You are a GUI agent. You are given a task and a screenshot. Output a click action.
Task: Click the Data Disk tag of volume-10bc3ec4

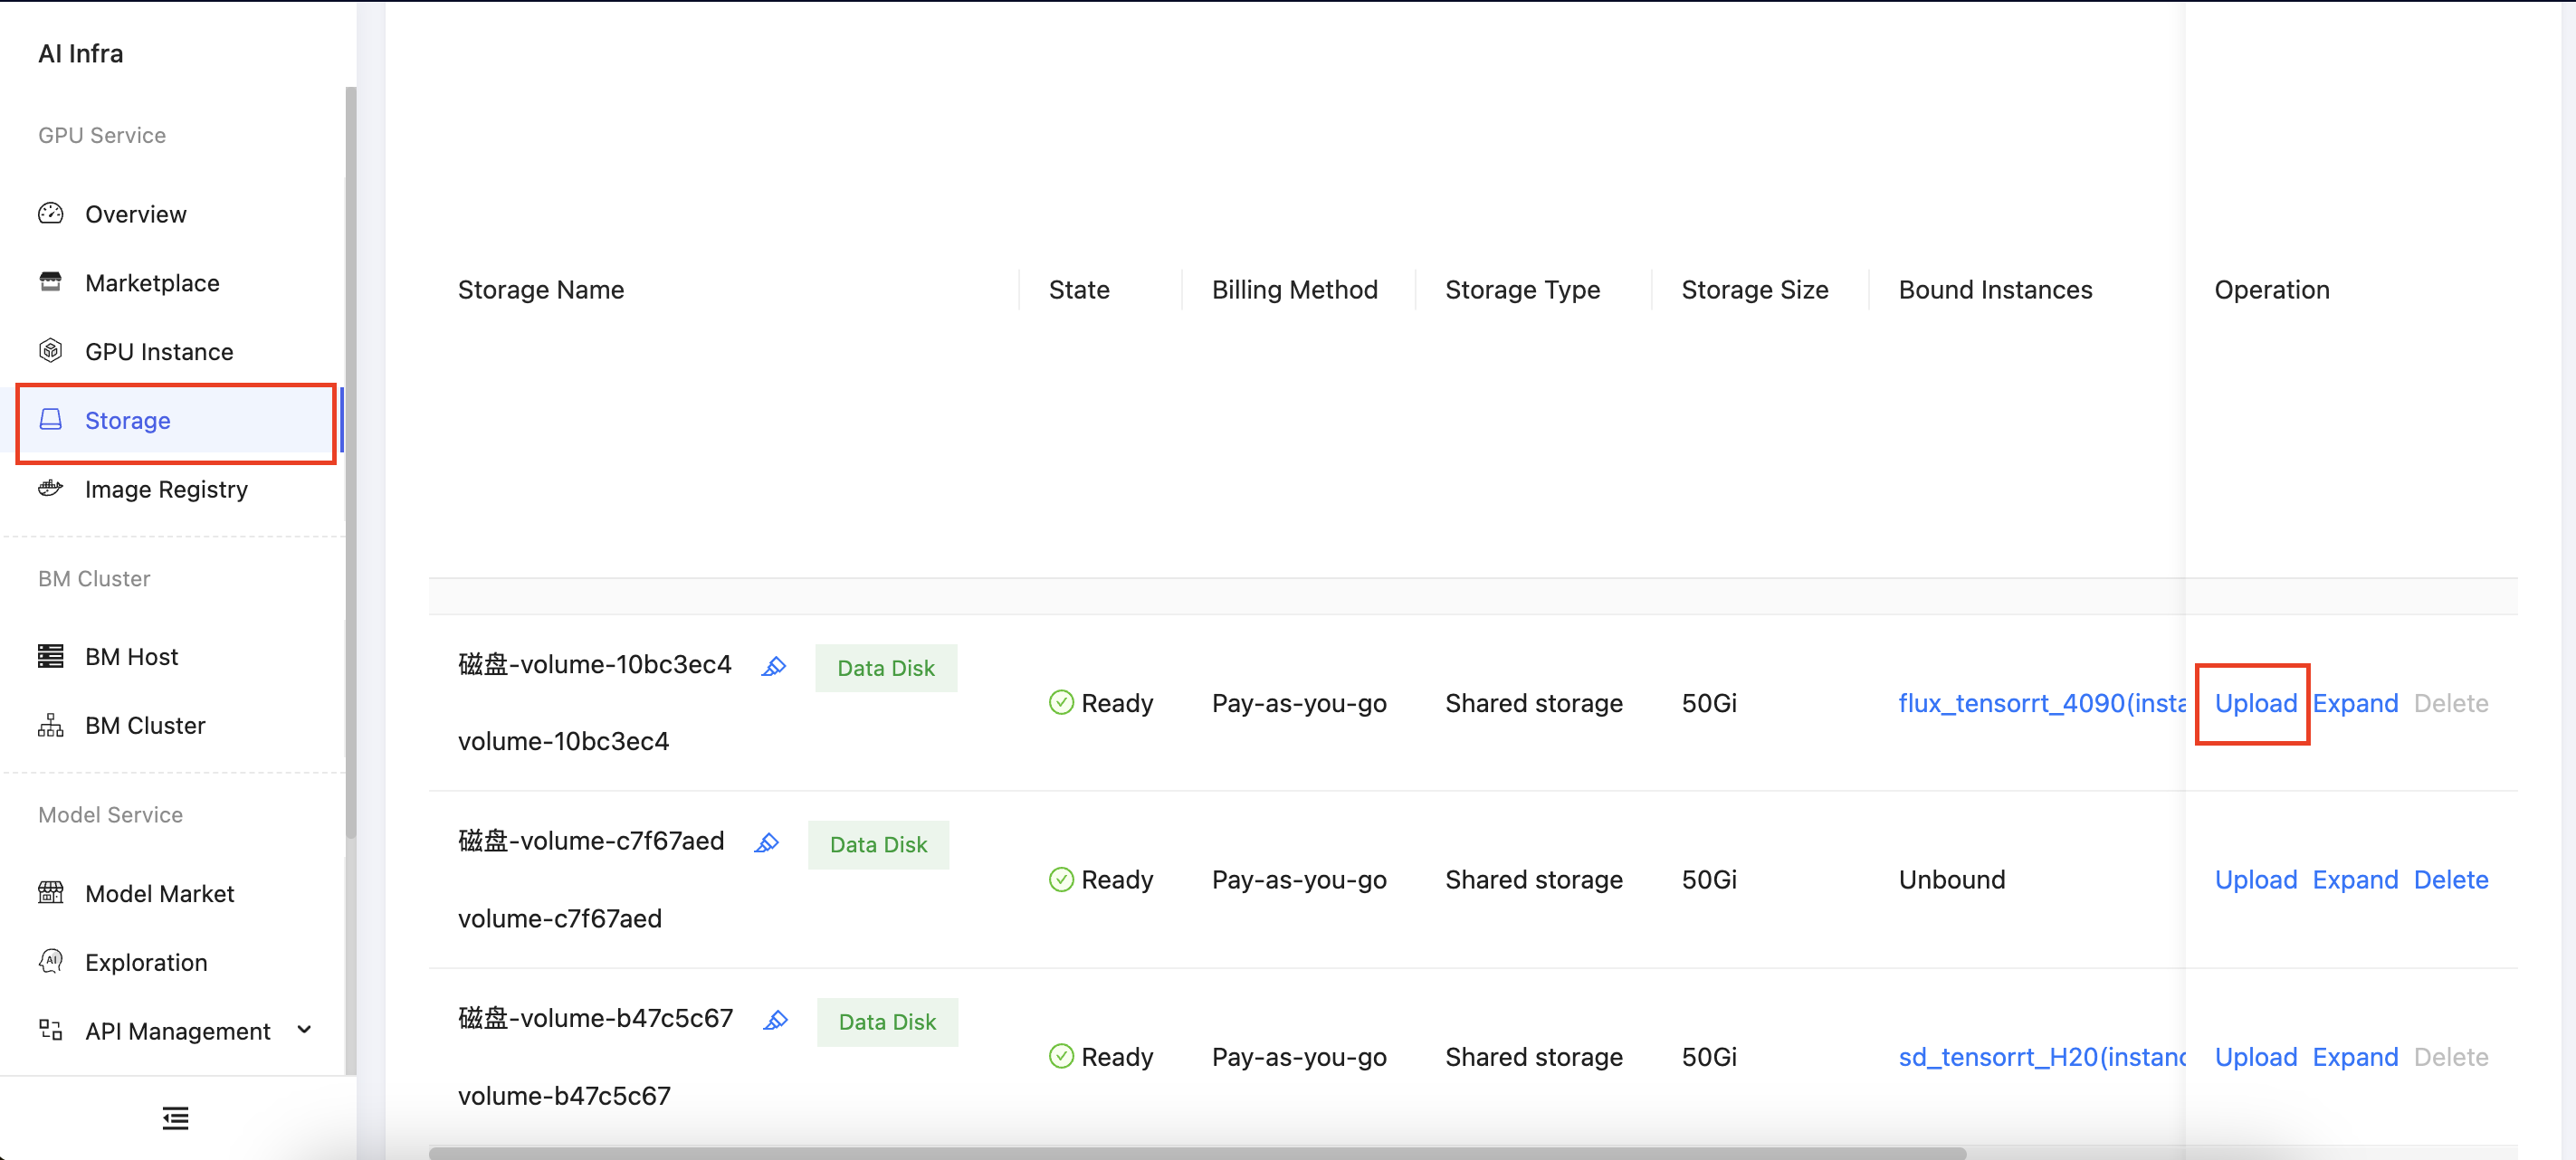pyautogui.click(x=886, y=668)
